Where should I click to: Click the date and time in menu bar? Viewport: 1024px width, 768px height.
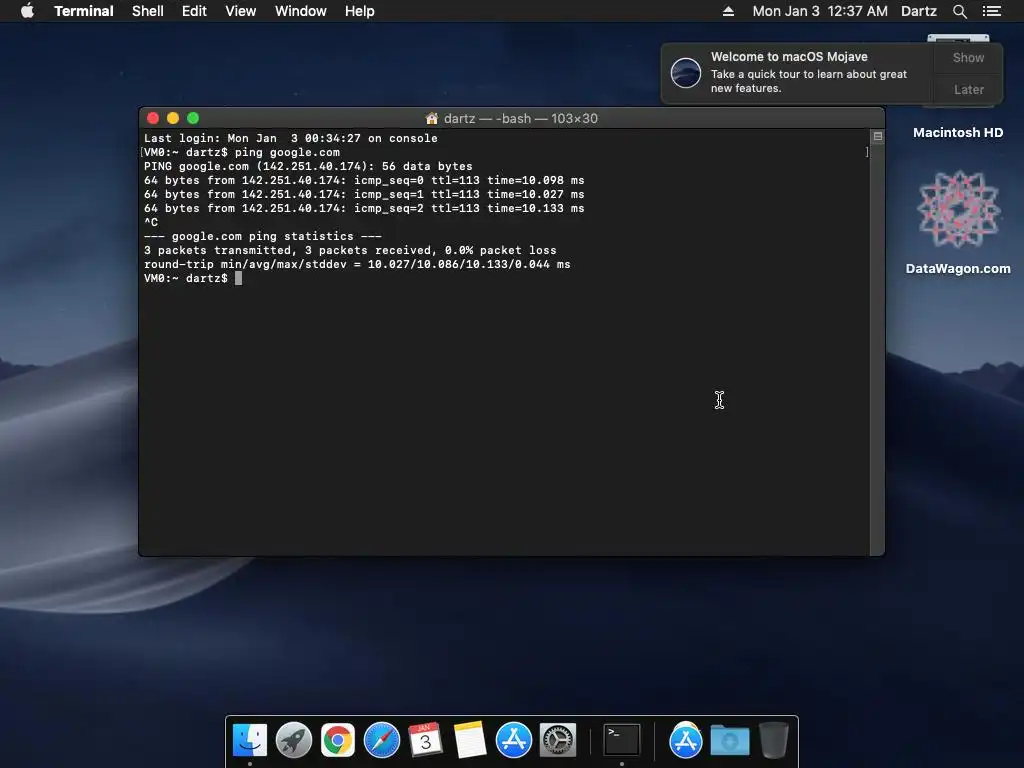click(x=820, y=11)
